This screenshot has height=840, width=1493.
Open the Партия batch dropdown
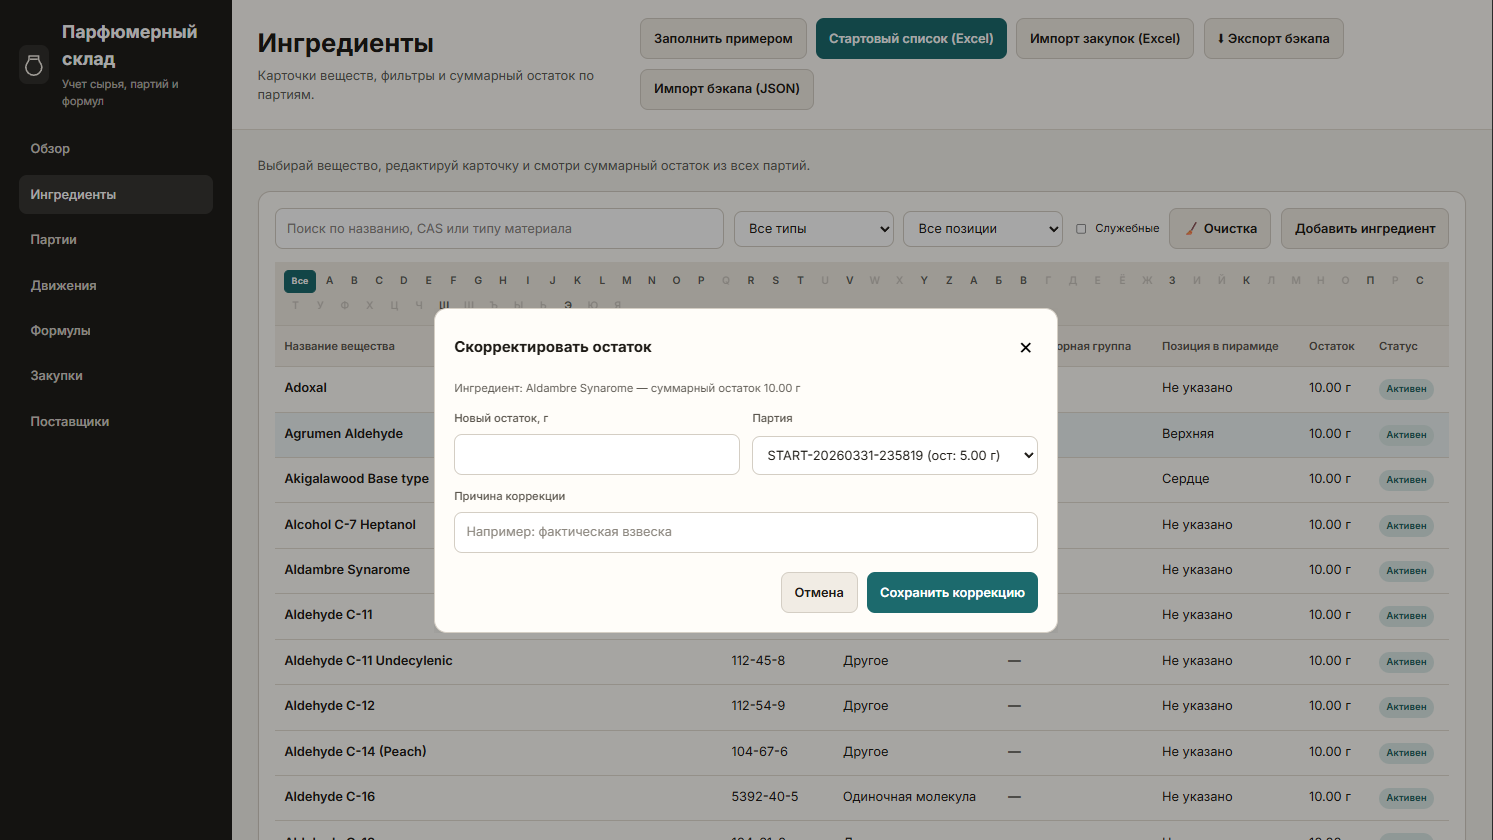point(894,456)
